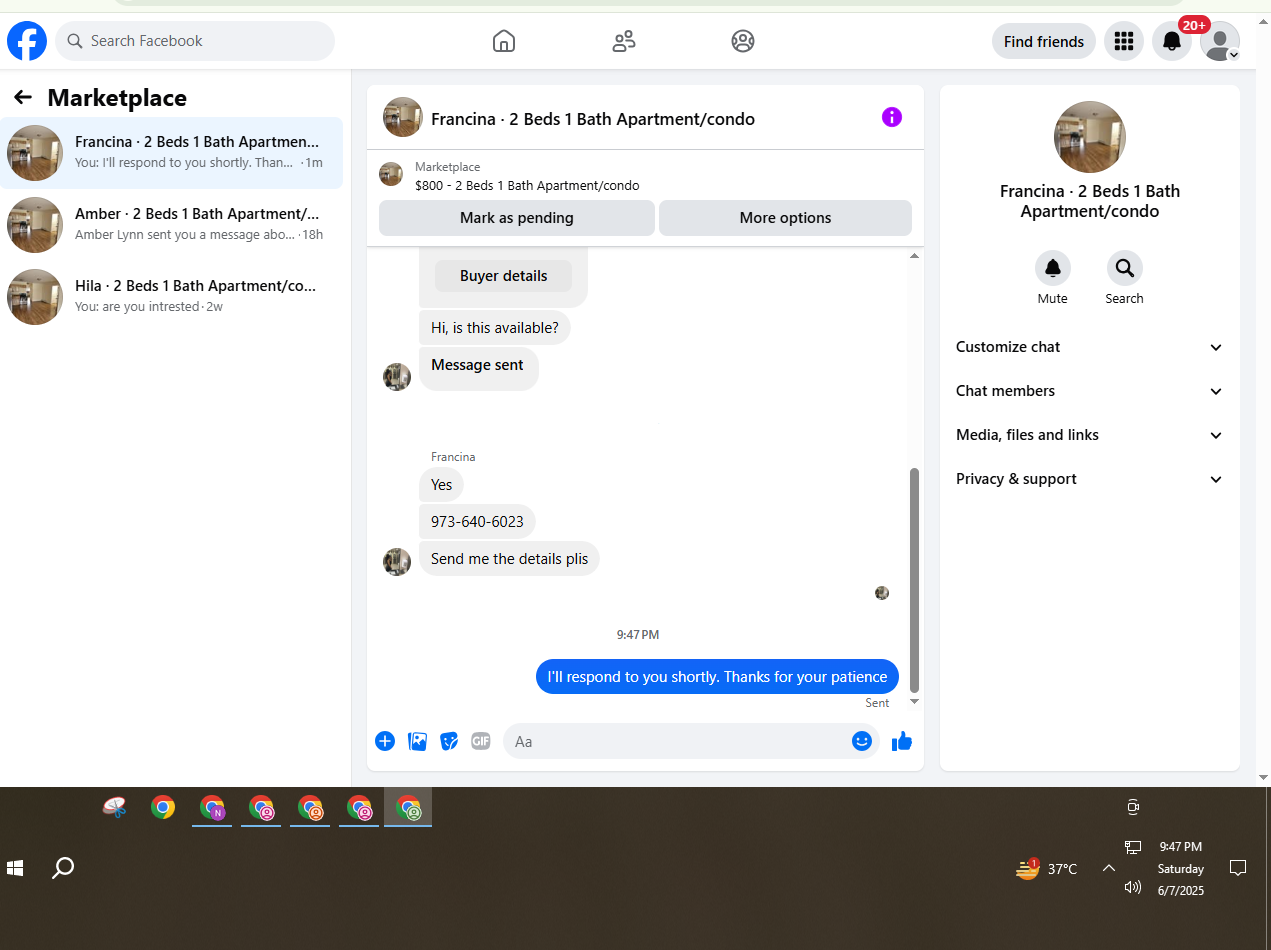The image size is (1271, 950).
Task: Click chat scroll down arrow
Action: pos(914,701)
